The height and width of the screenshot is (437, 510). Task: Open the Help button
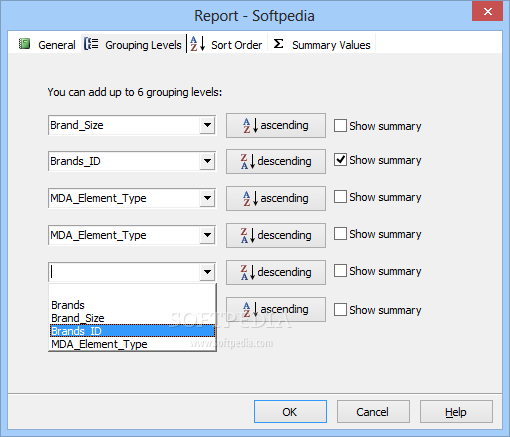(x=456, y=412)
